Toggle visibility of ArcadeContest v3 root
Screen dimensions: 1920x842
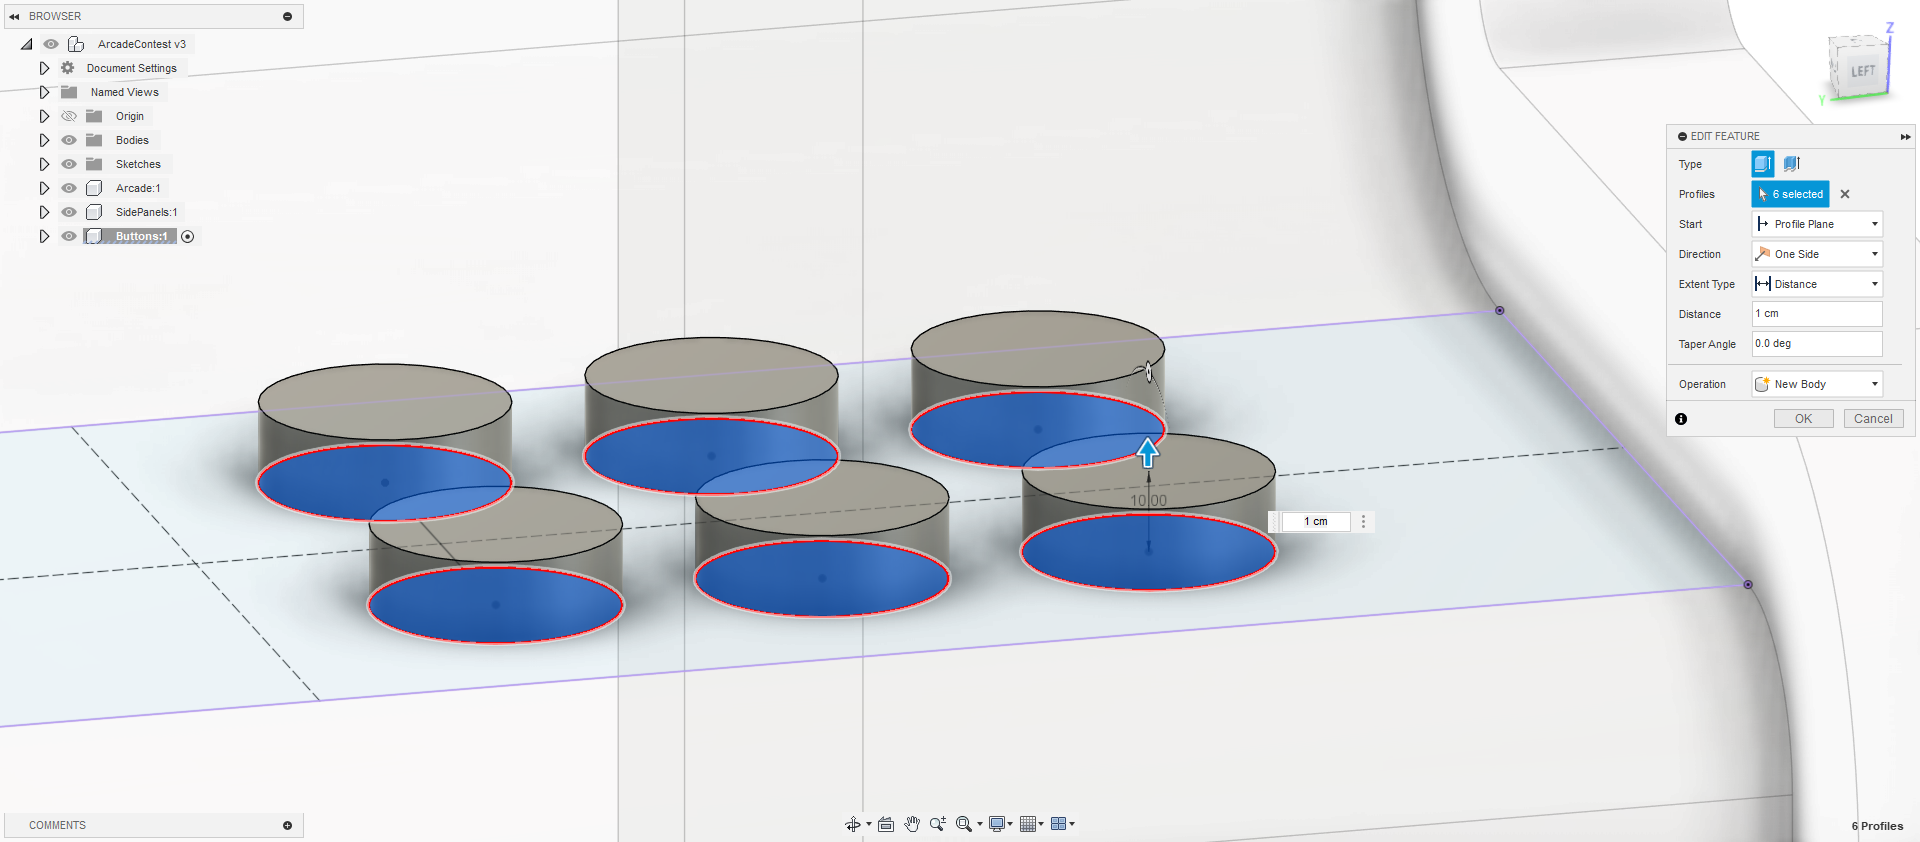pyautogui.click(x=51, y=44)
